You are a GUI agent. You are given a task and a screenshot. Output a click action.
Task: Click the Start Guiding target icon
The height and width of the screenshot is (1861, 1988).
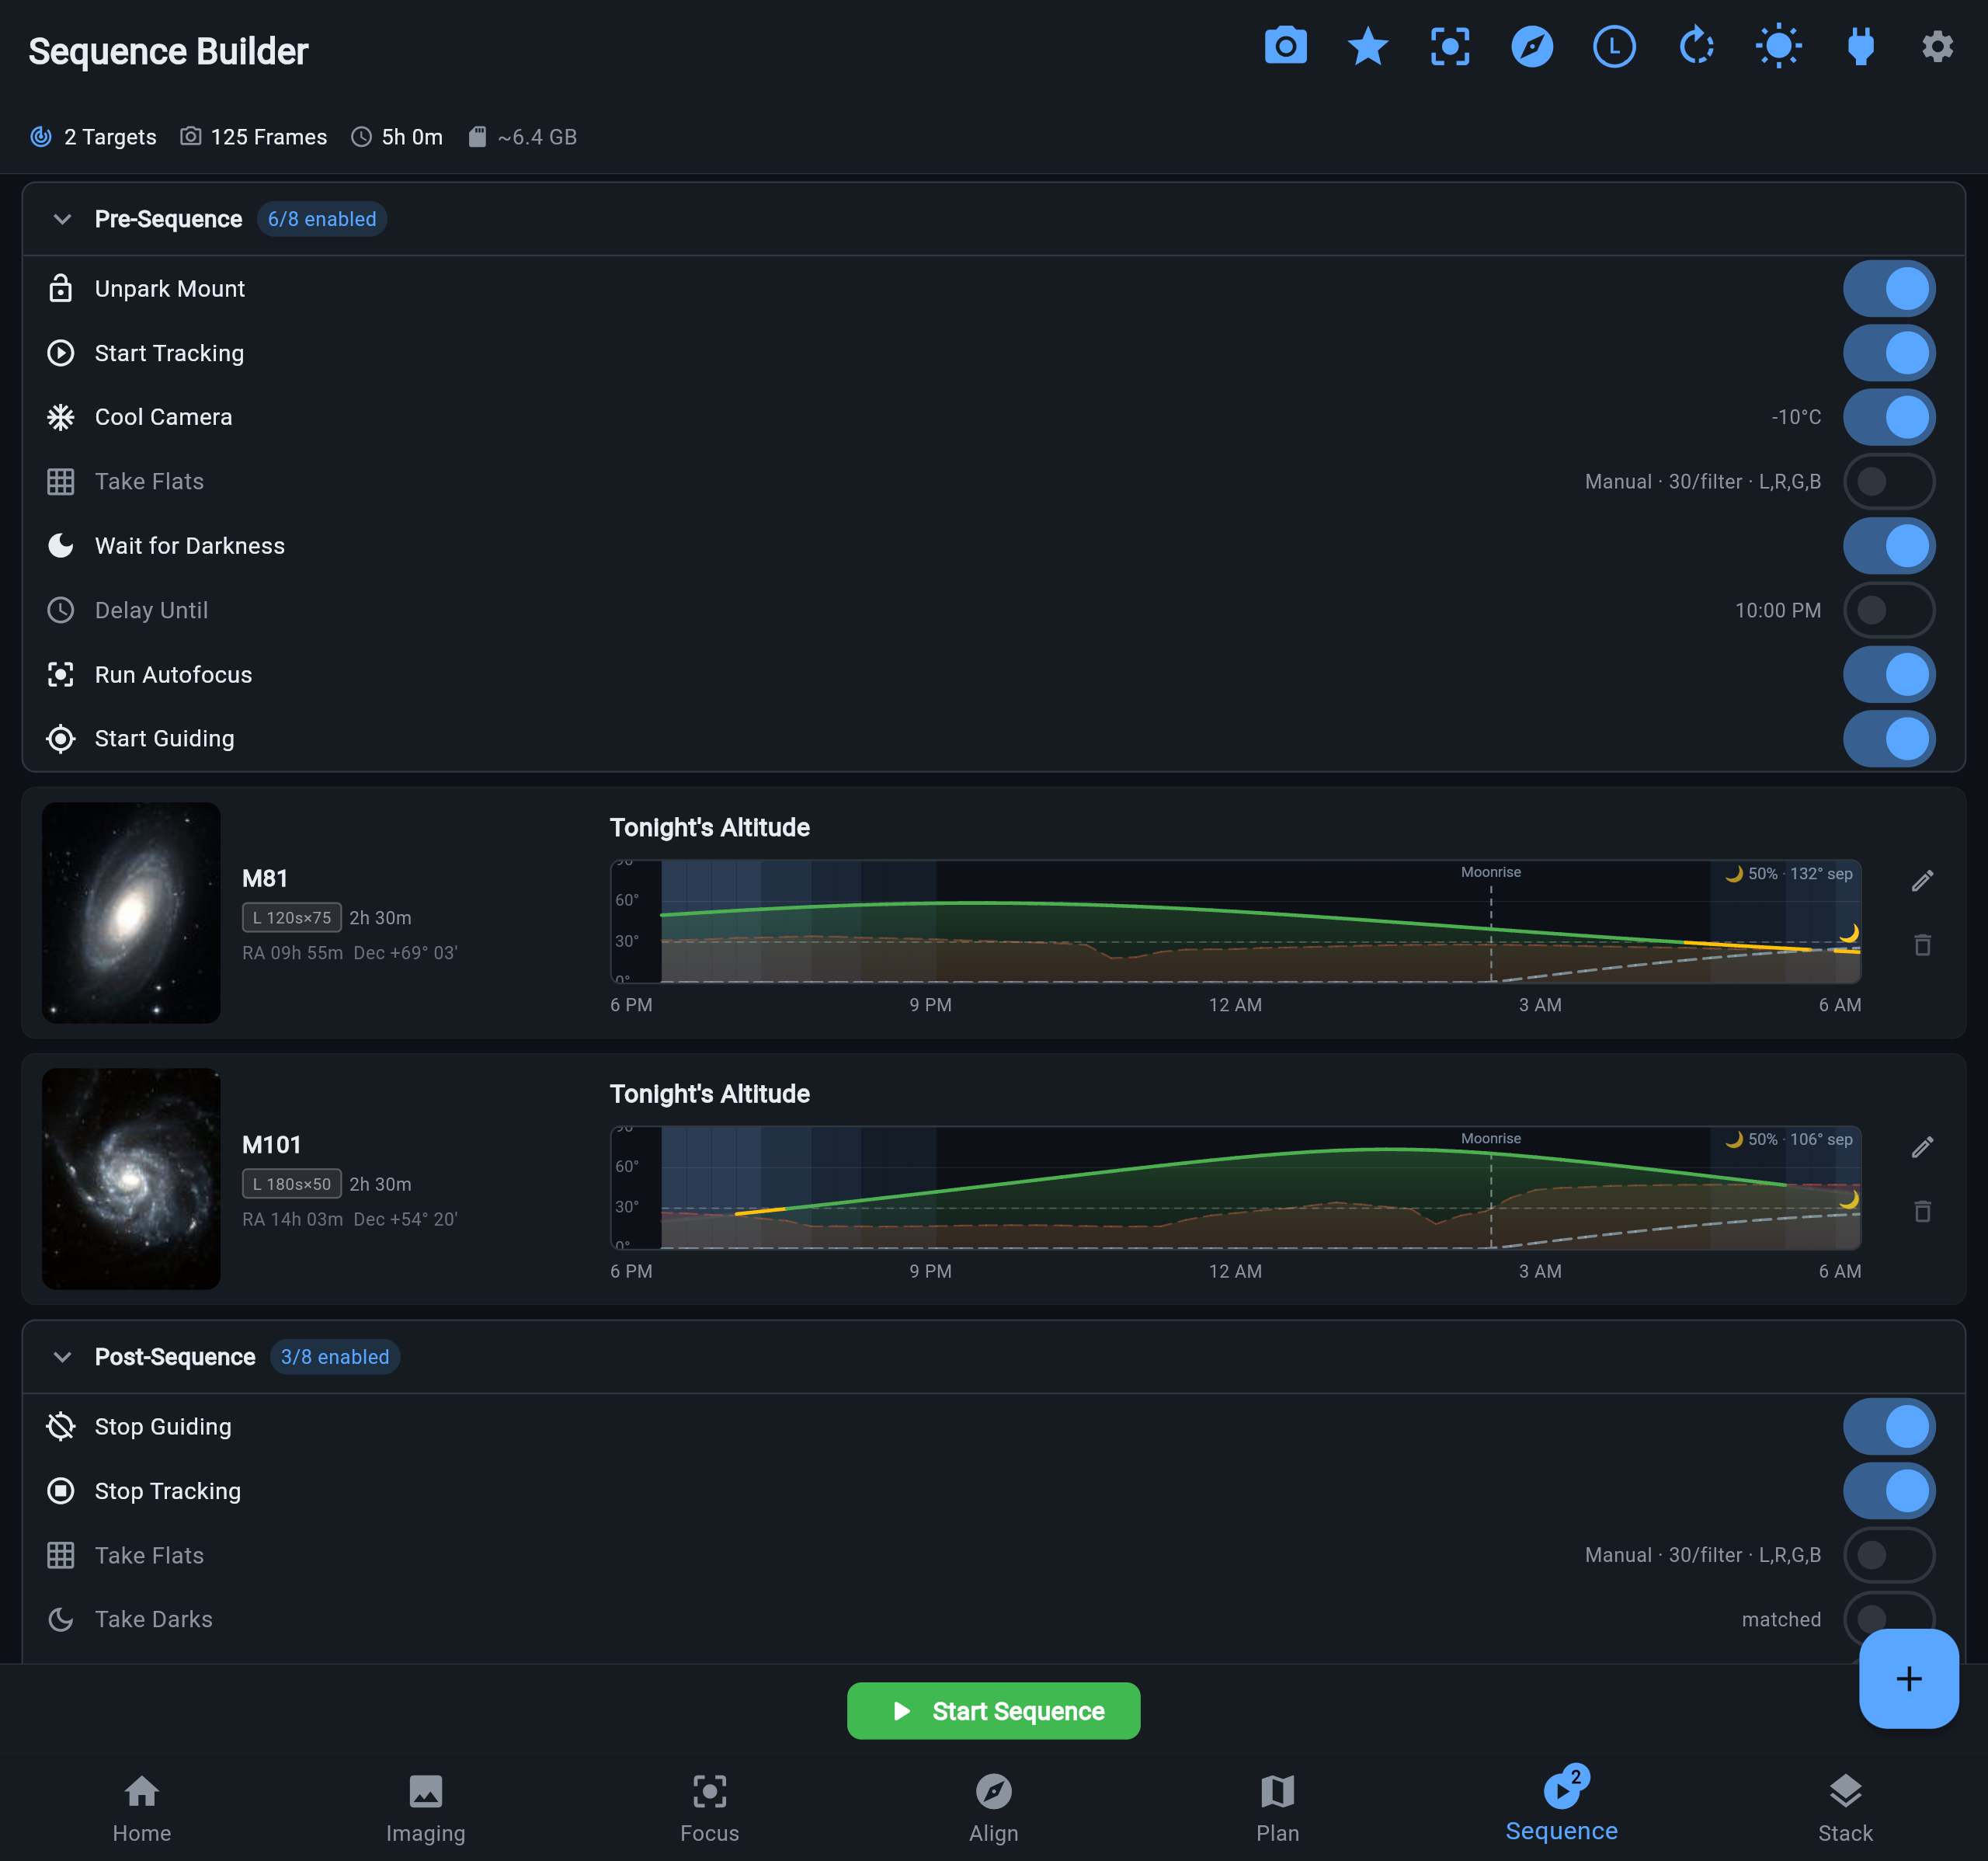[x=61, y=738]
